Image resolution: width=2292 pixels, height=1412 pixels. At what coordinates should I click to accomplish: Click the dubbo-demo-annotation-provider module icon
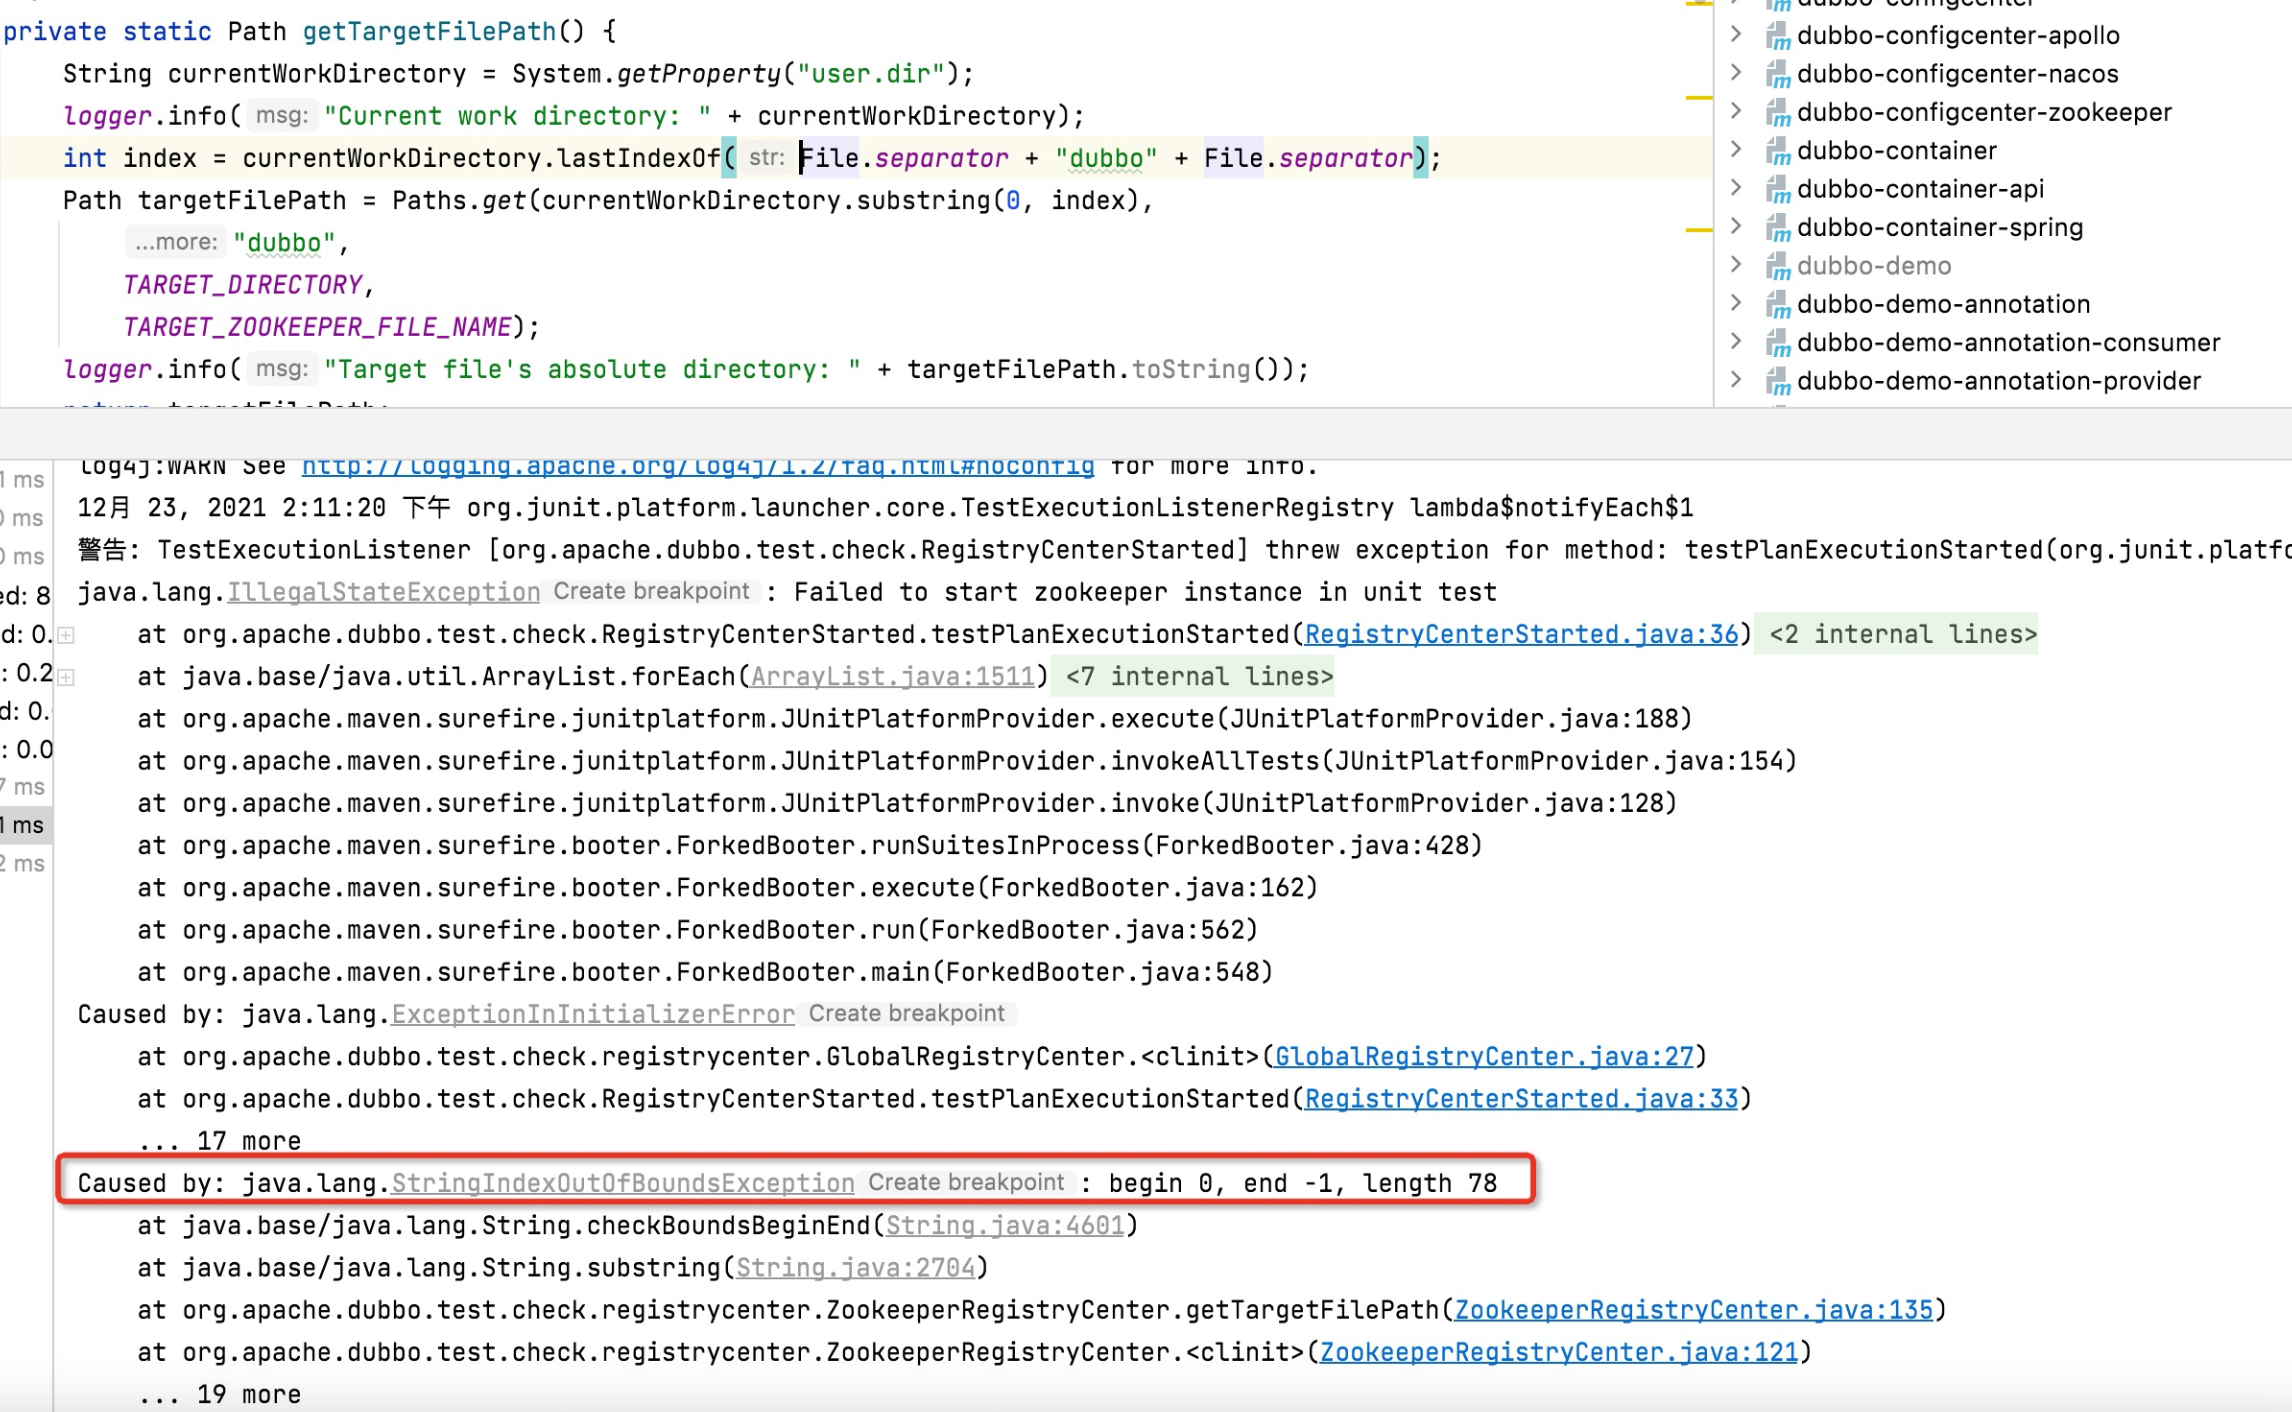[x=1777, y=381]
